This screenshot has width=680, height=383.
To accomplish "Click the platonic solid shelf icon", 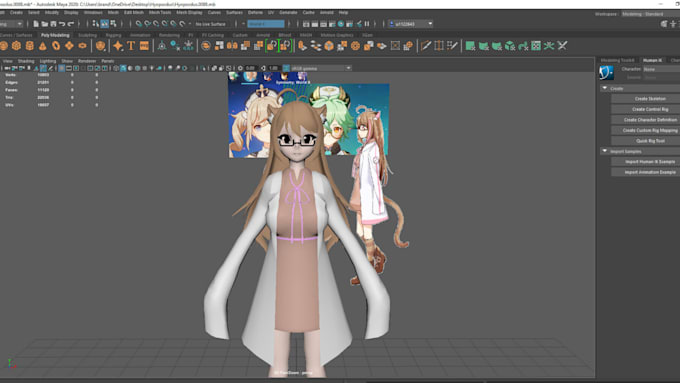I will [100, 46].
